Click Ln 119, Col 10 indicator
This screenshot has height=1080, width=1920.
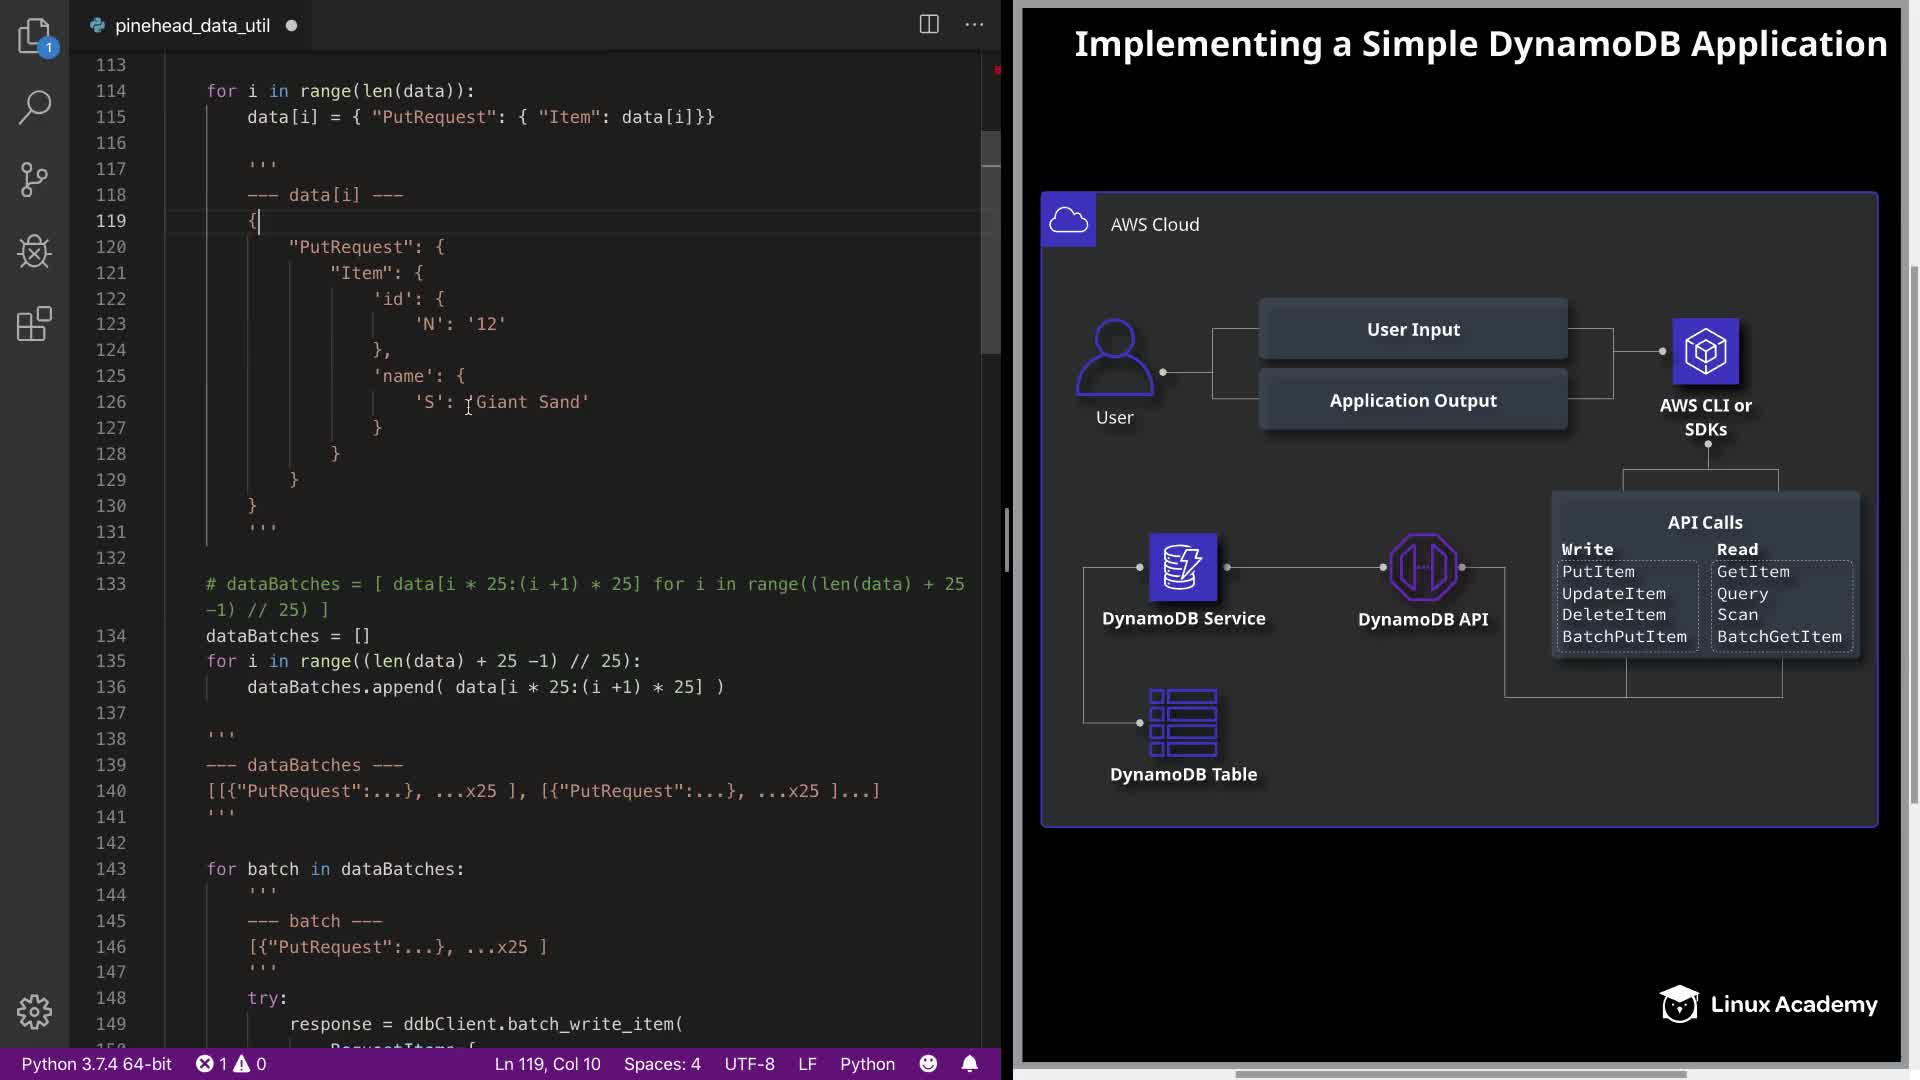point(547,1064)
